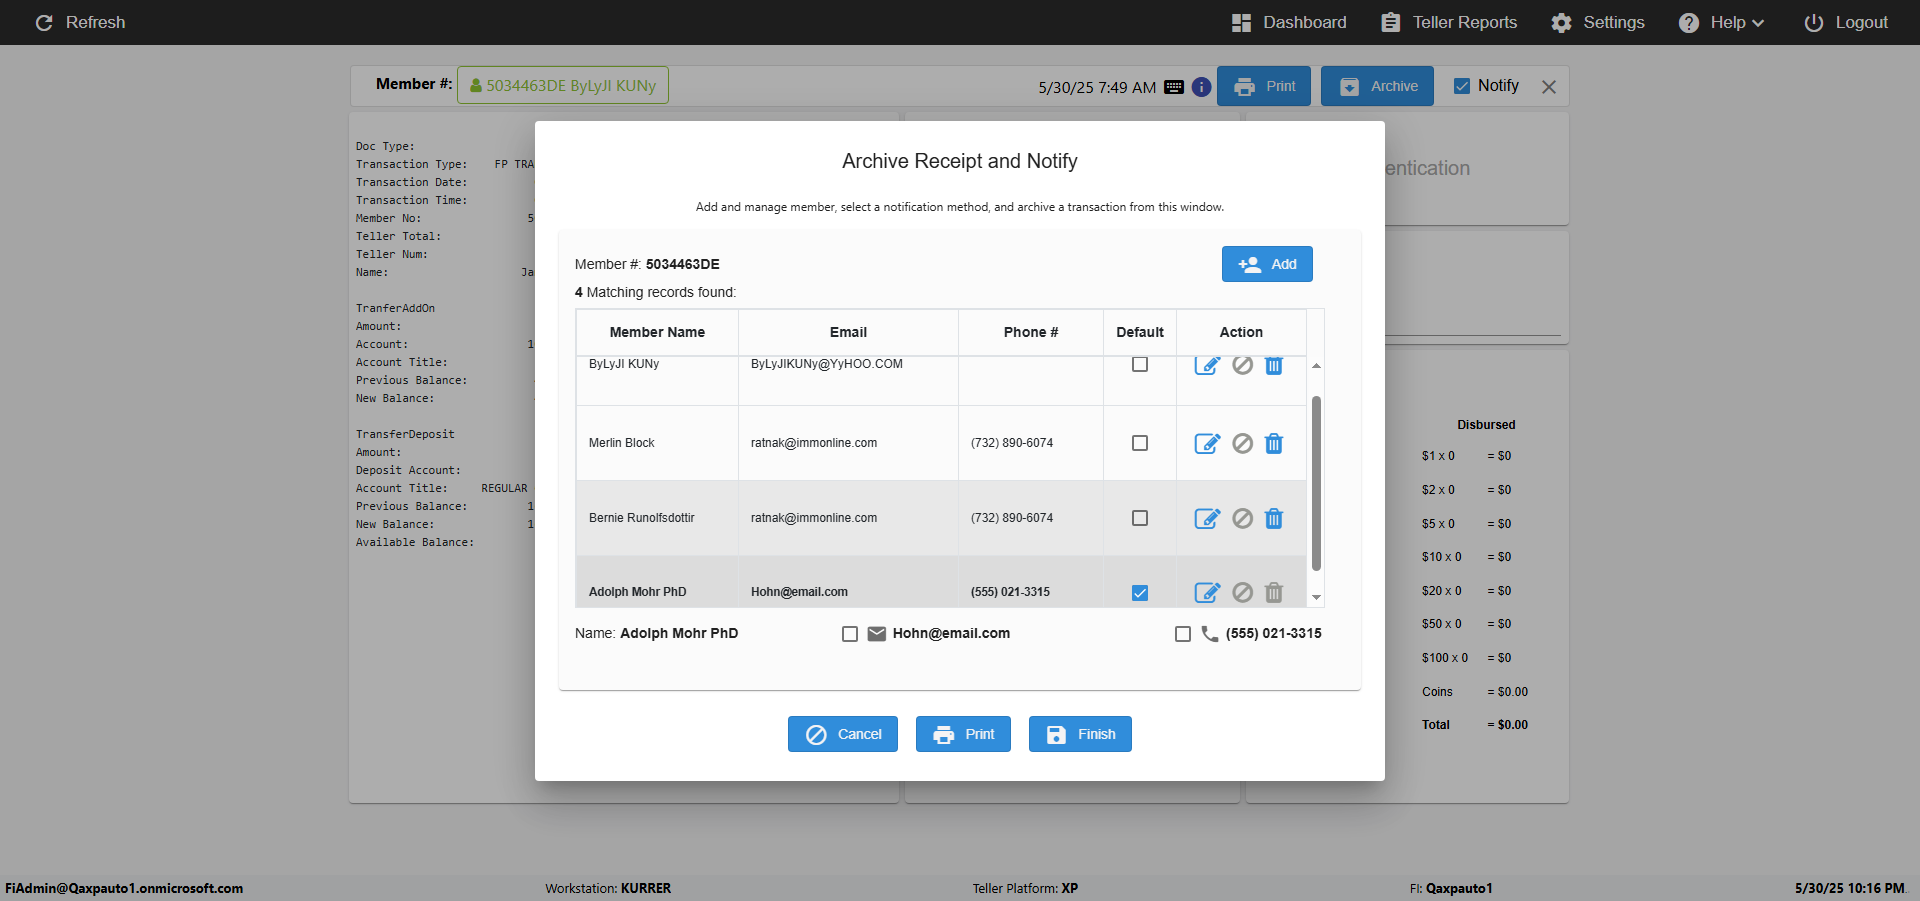Screen dimensions: 1920x901
Task: Click the Member Name column header
Action: pos(657,332)
